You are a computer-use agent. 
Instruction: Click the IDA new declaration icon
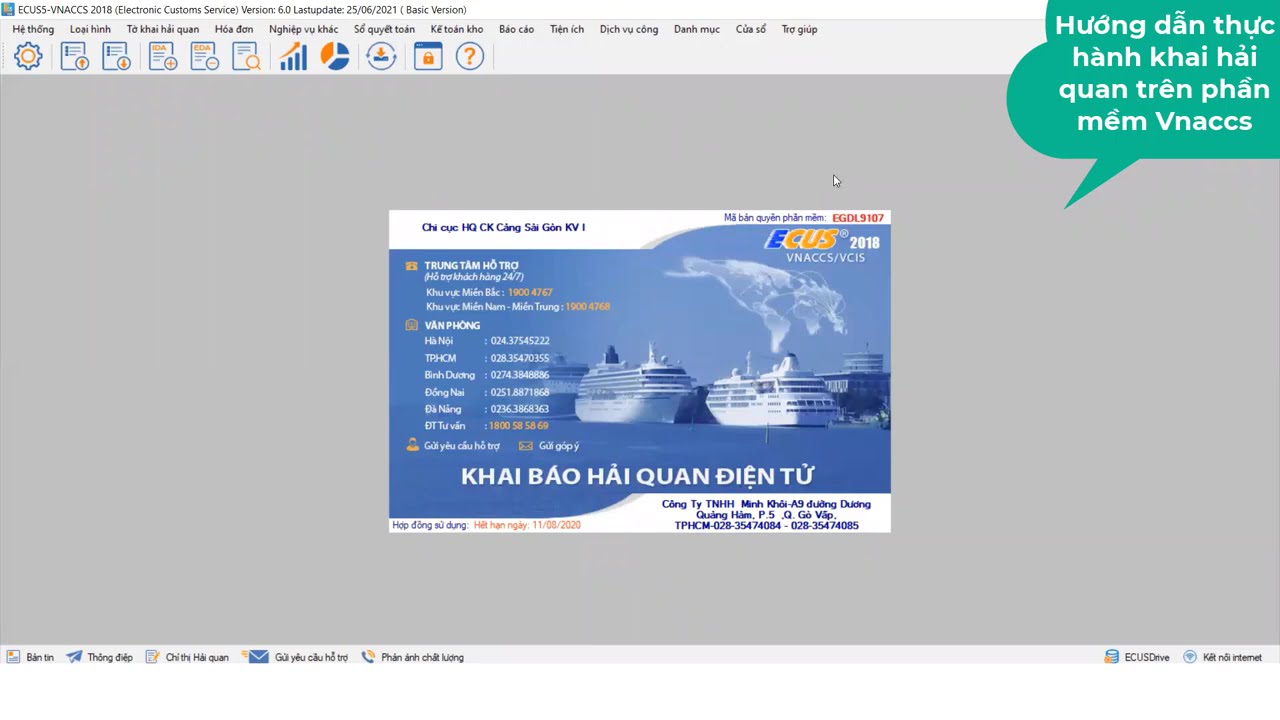tap(163, 56)
